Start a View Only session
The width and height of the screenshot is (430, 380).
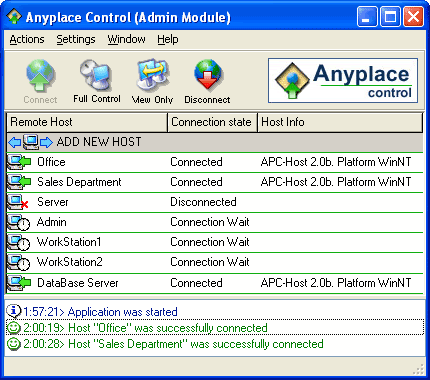(153, 81)
